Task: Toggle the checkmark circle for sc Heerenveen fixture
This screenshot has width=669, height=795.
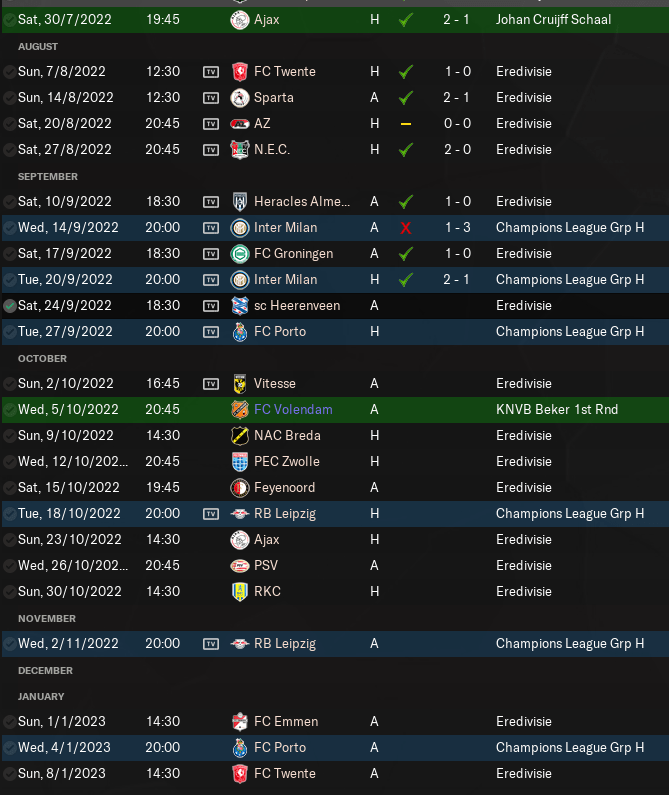Action: click(10, 306)
